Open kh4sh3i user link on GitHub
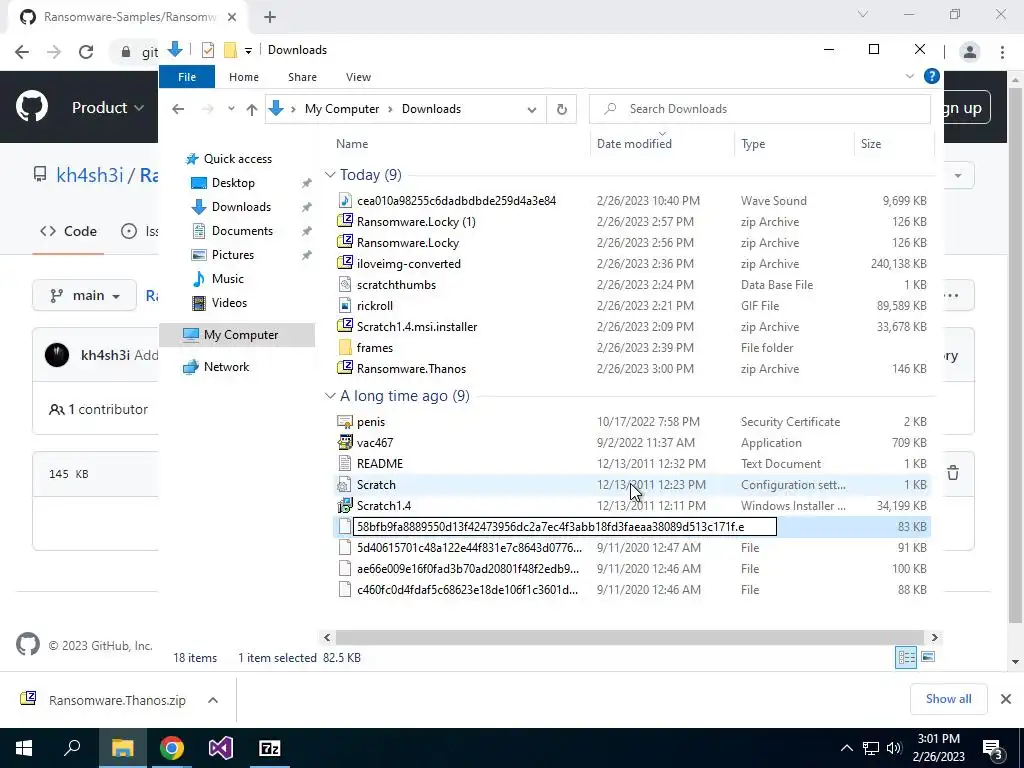1024x768 pixels. [x=89, y=175]
